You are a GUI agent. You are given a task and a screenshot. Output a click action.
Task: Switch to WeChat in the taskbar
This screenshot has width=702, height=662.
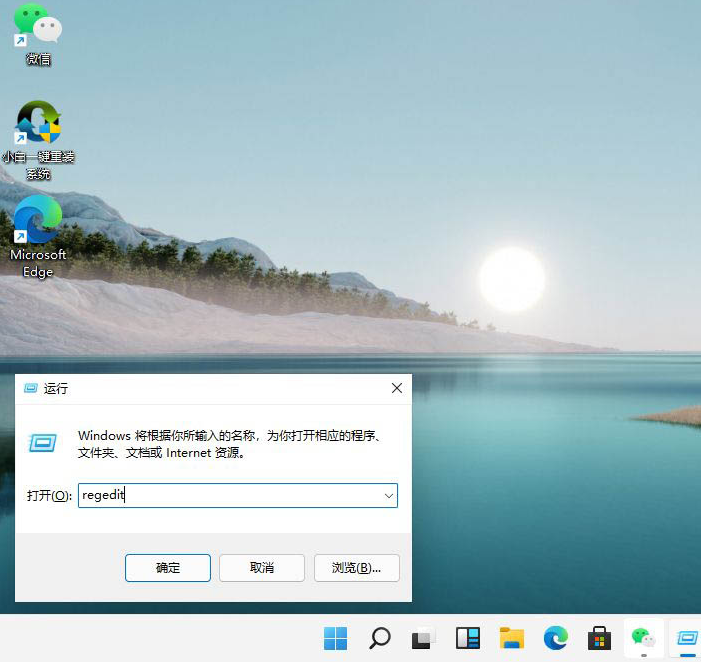[644, 637]
